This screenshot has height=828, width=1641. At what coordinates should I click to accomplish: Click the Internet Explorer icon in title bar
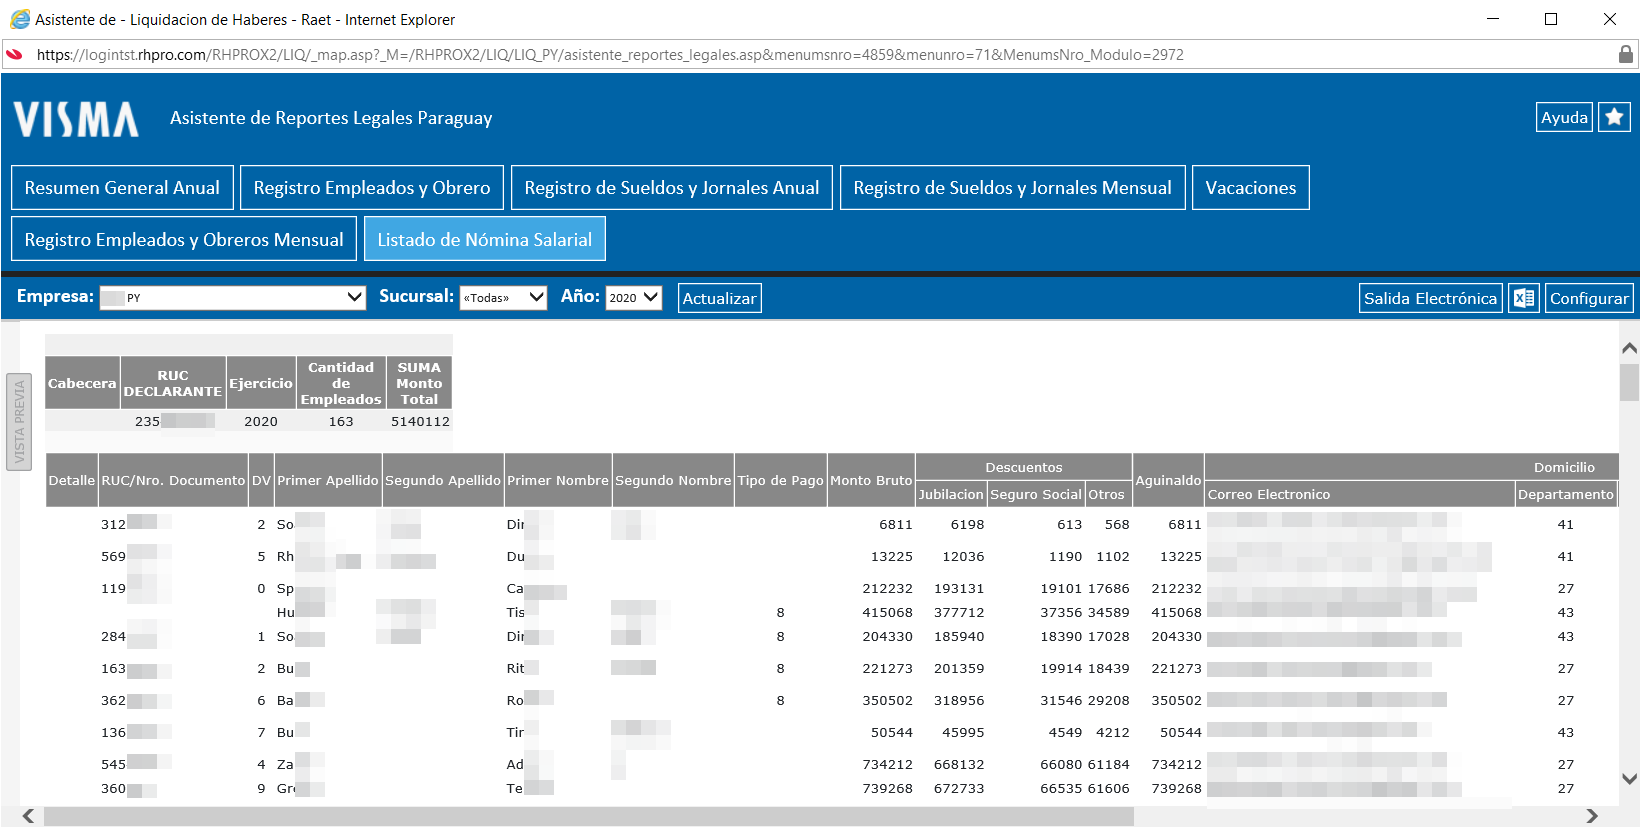point(19,19)
